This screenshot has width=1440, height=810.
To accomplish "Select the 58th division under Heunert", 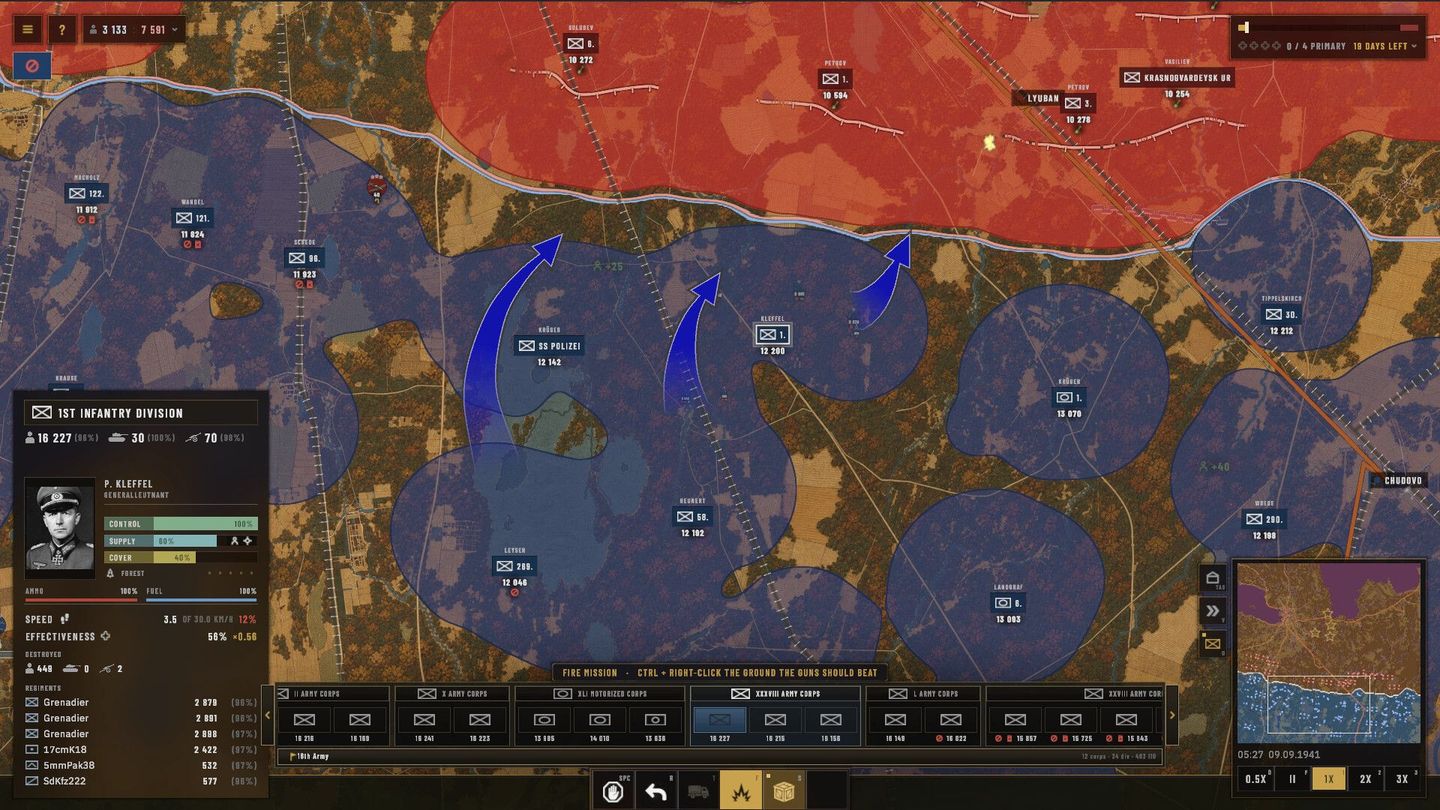I will (x=692, y=517).
